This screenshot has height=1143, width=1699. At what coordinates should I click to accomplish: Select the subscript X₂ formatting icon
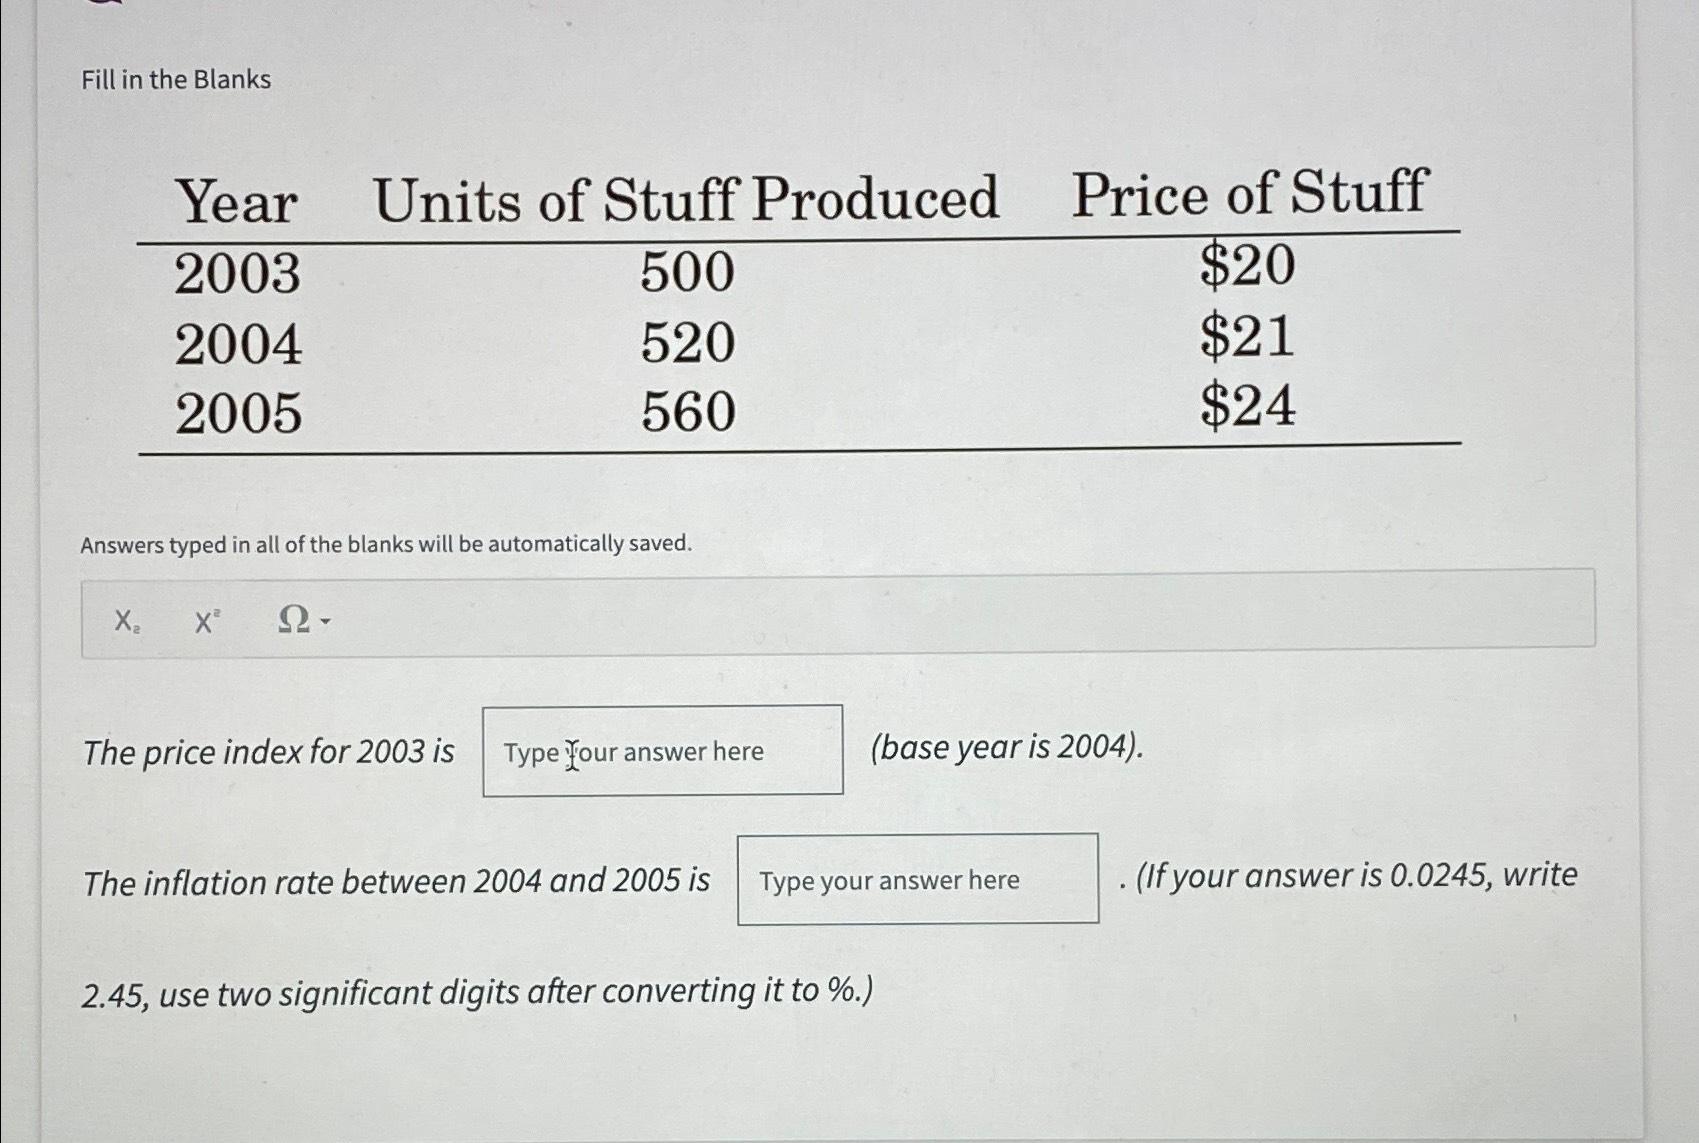126,622
